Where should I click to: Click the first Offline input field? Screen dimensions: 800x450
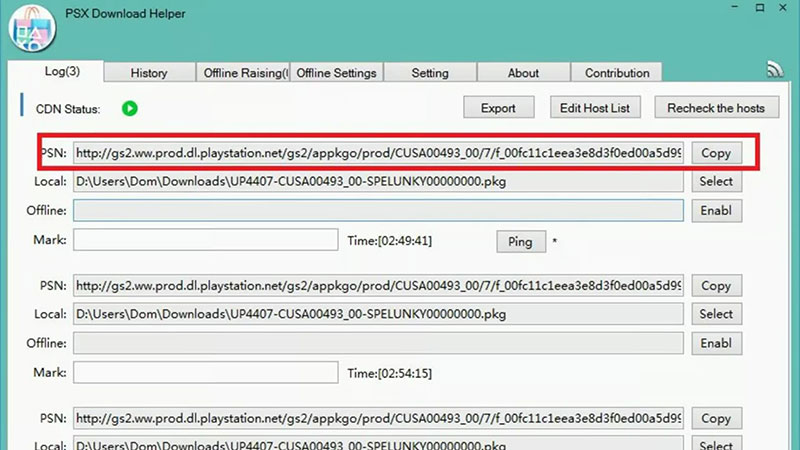378,211
